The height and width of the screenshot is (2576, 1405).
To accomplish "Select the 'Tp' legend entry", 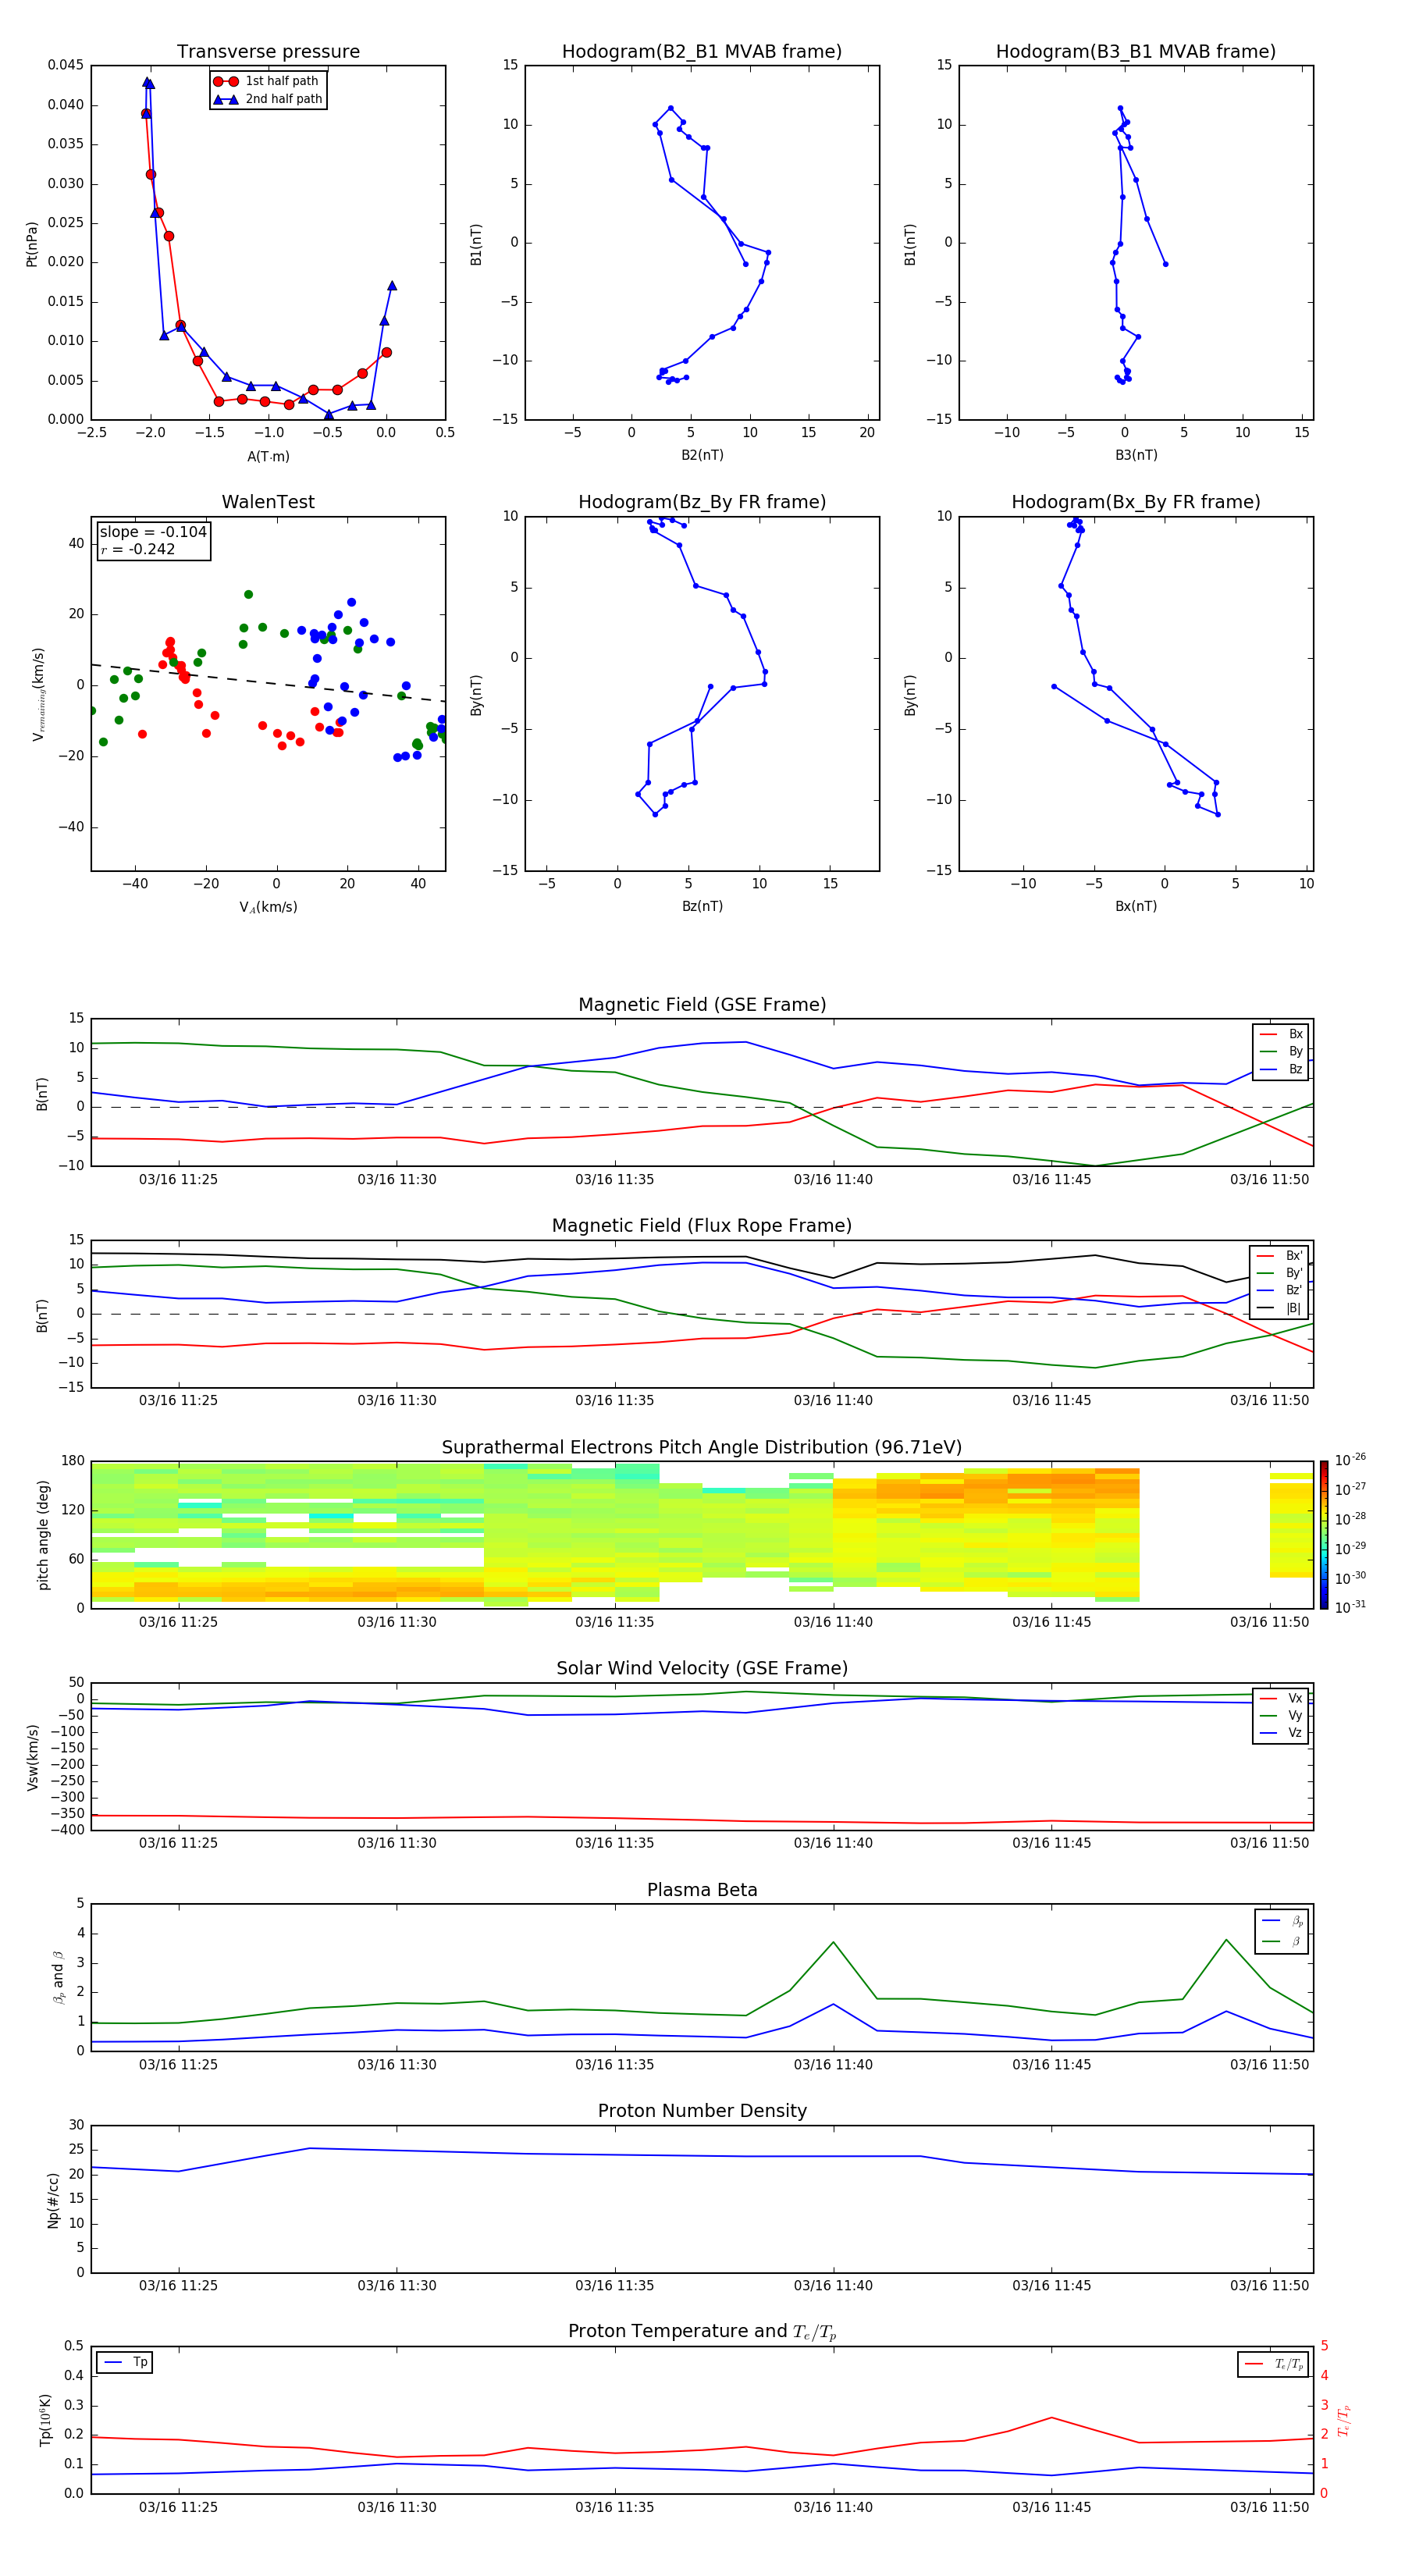I will click(125, 2363).
